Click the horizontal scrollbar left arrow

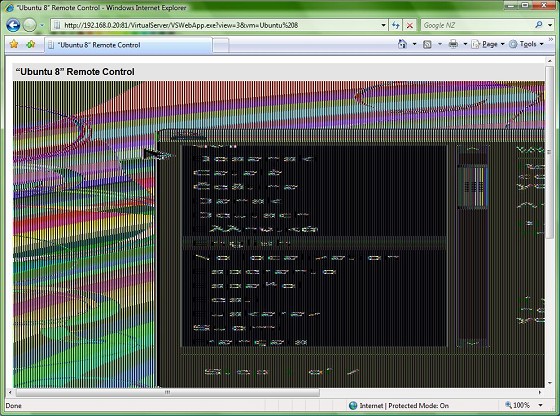click(10, 392)
